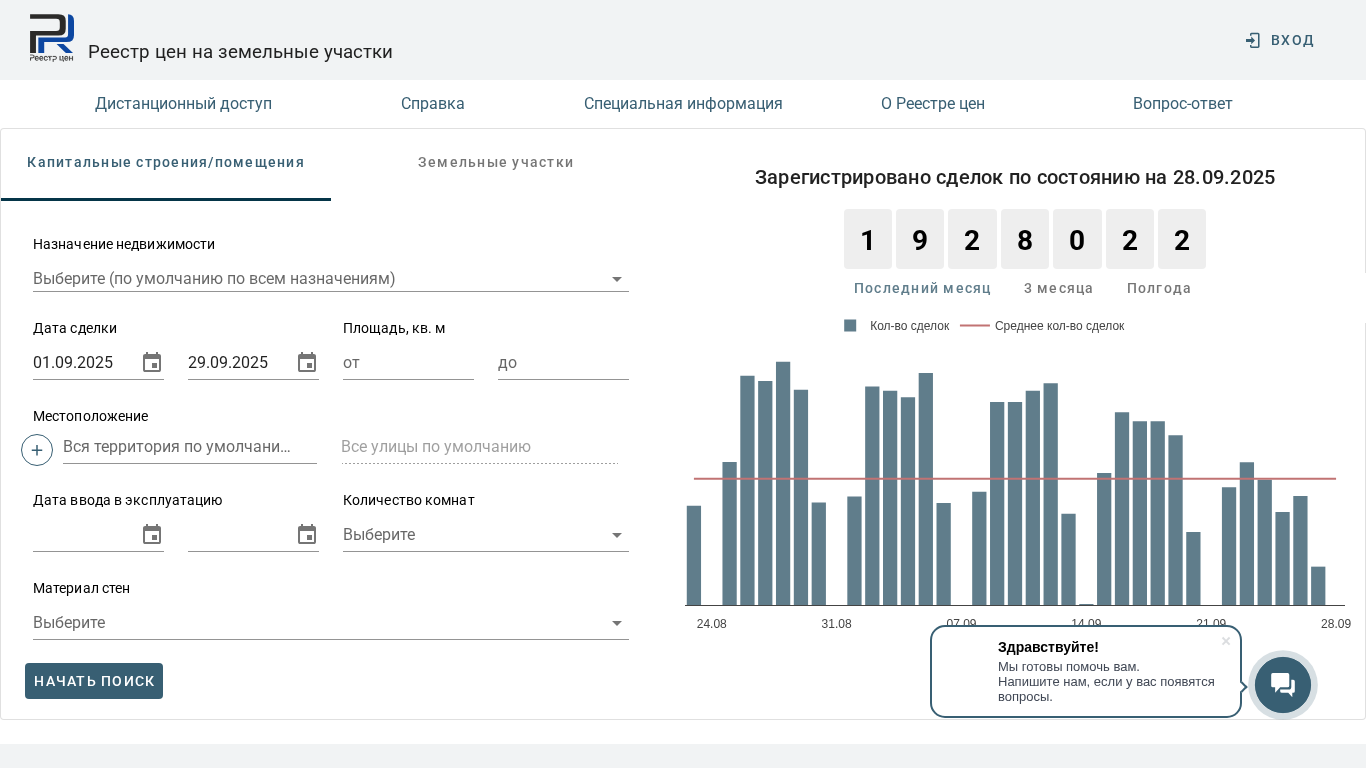The width and height of the screenshot is (1366, 768).
Task: Click the login arrow icon next to ВХОД
Action: pos(1253,40)
